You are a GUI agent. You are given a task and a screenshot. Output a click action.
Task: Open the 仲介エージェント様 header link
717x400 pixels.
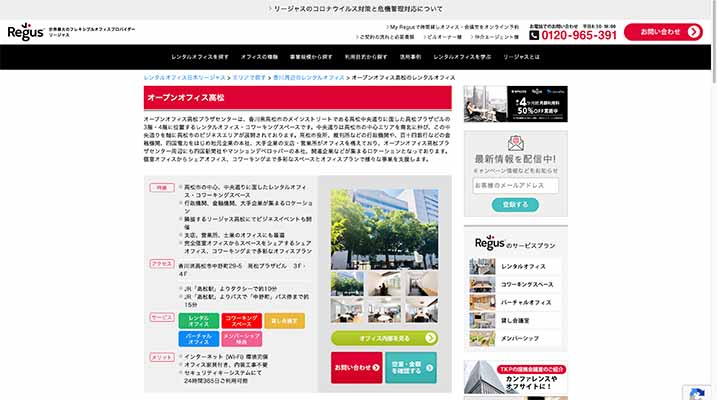coord(494,37)
